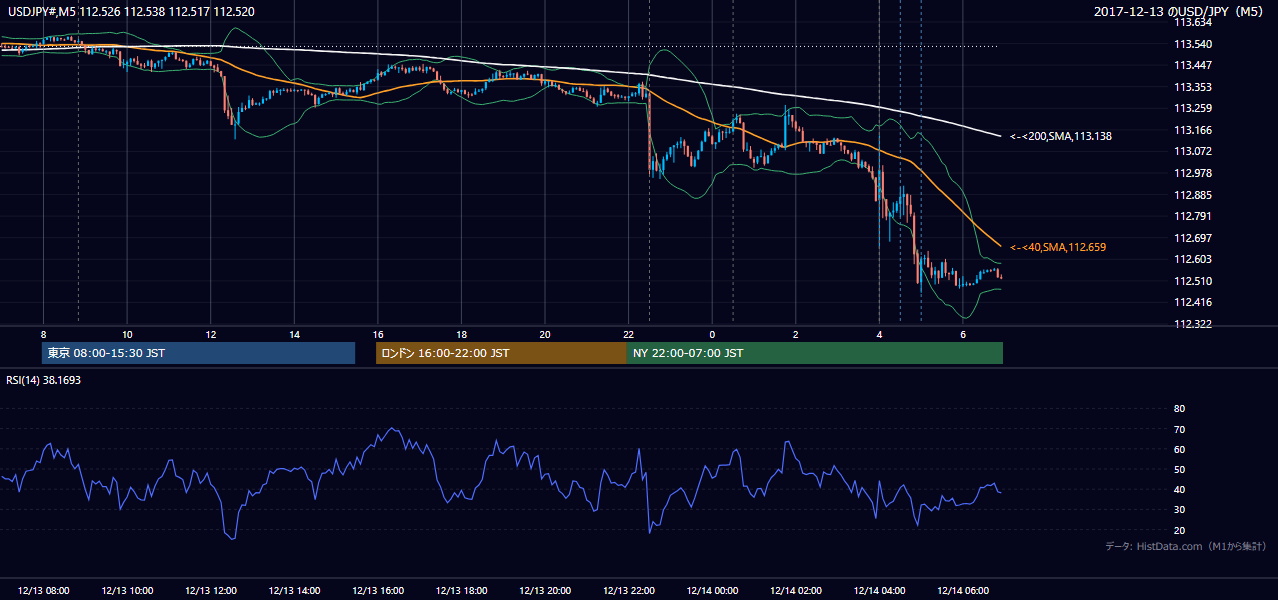Viewport: 1278px width, 600px height.
Task: Click price axis value 112.697
Action: point(1191,238)
